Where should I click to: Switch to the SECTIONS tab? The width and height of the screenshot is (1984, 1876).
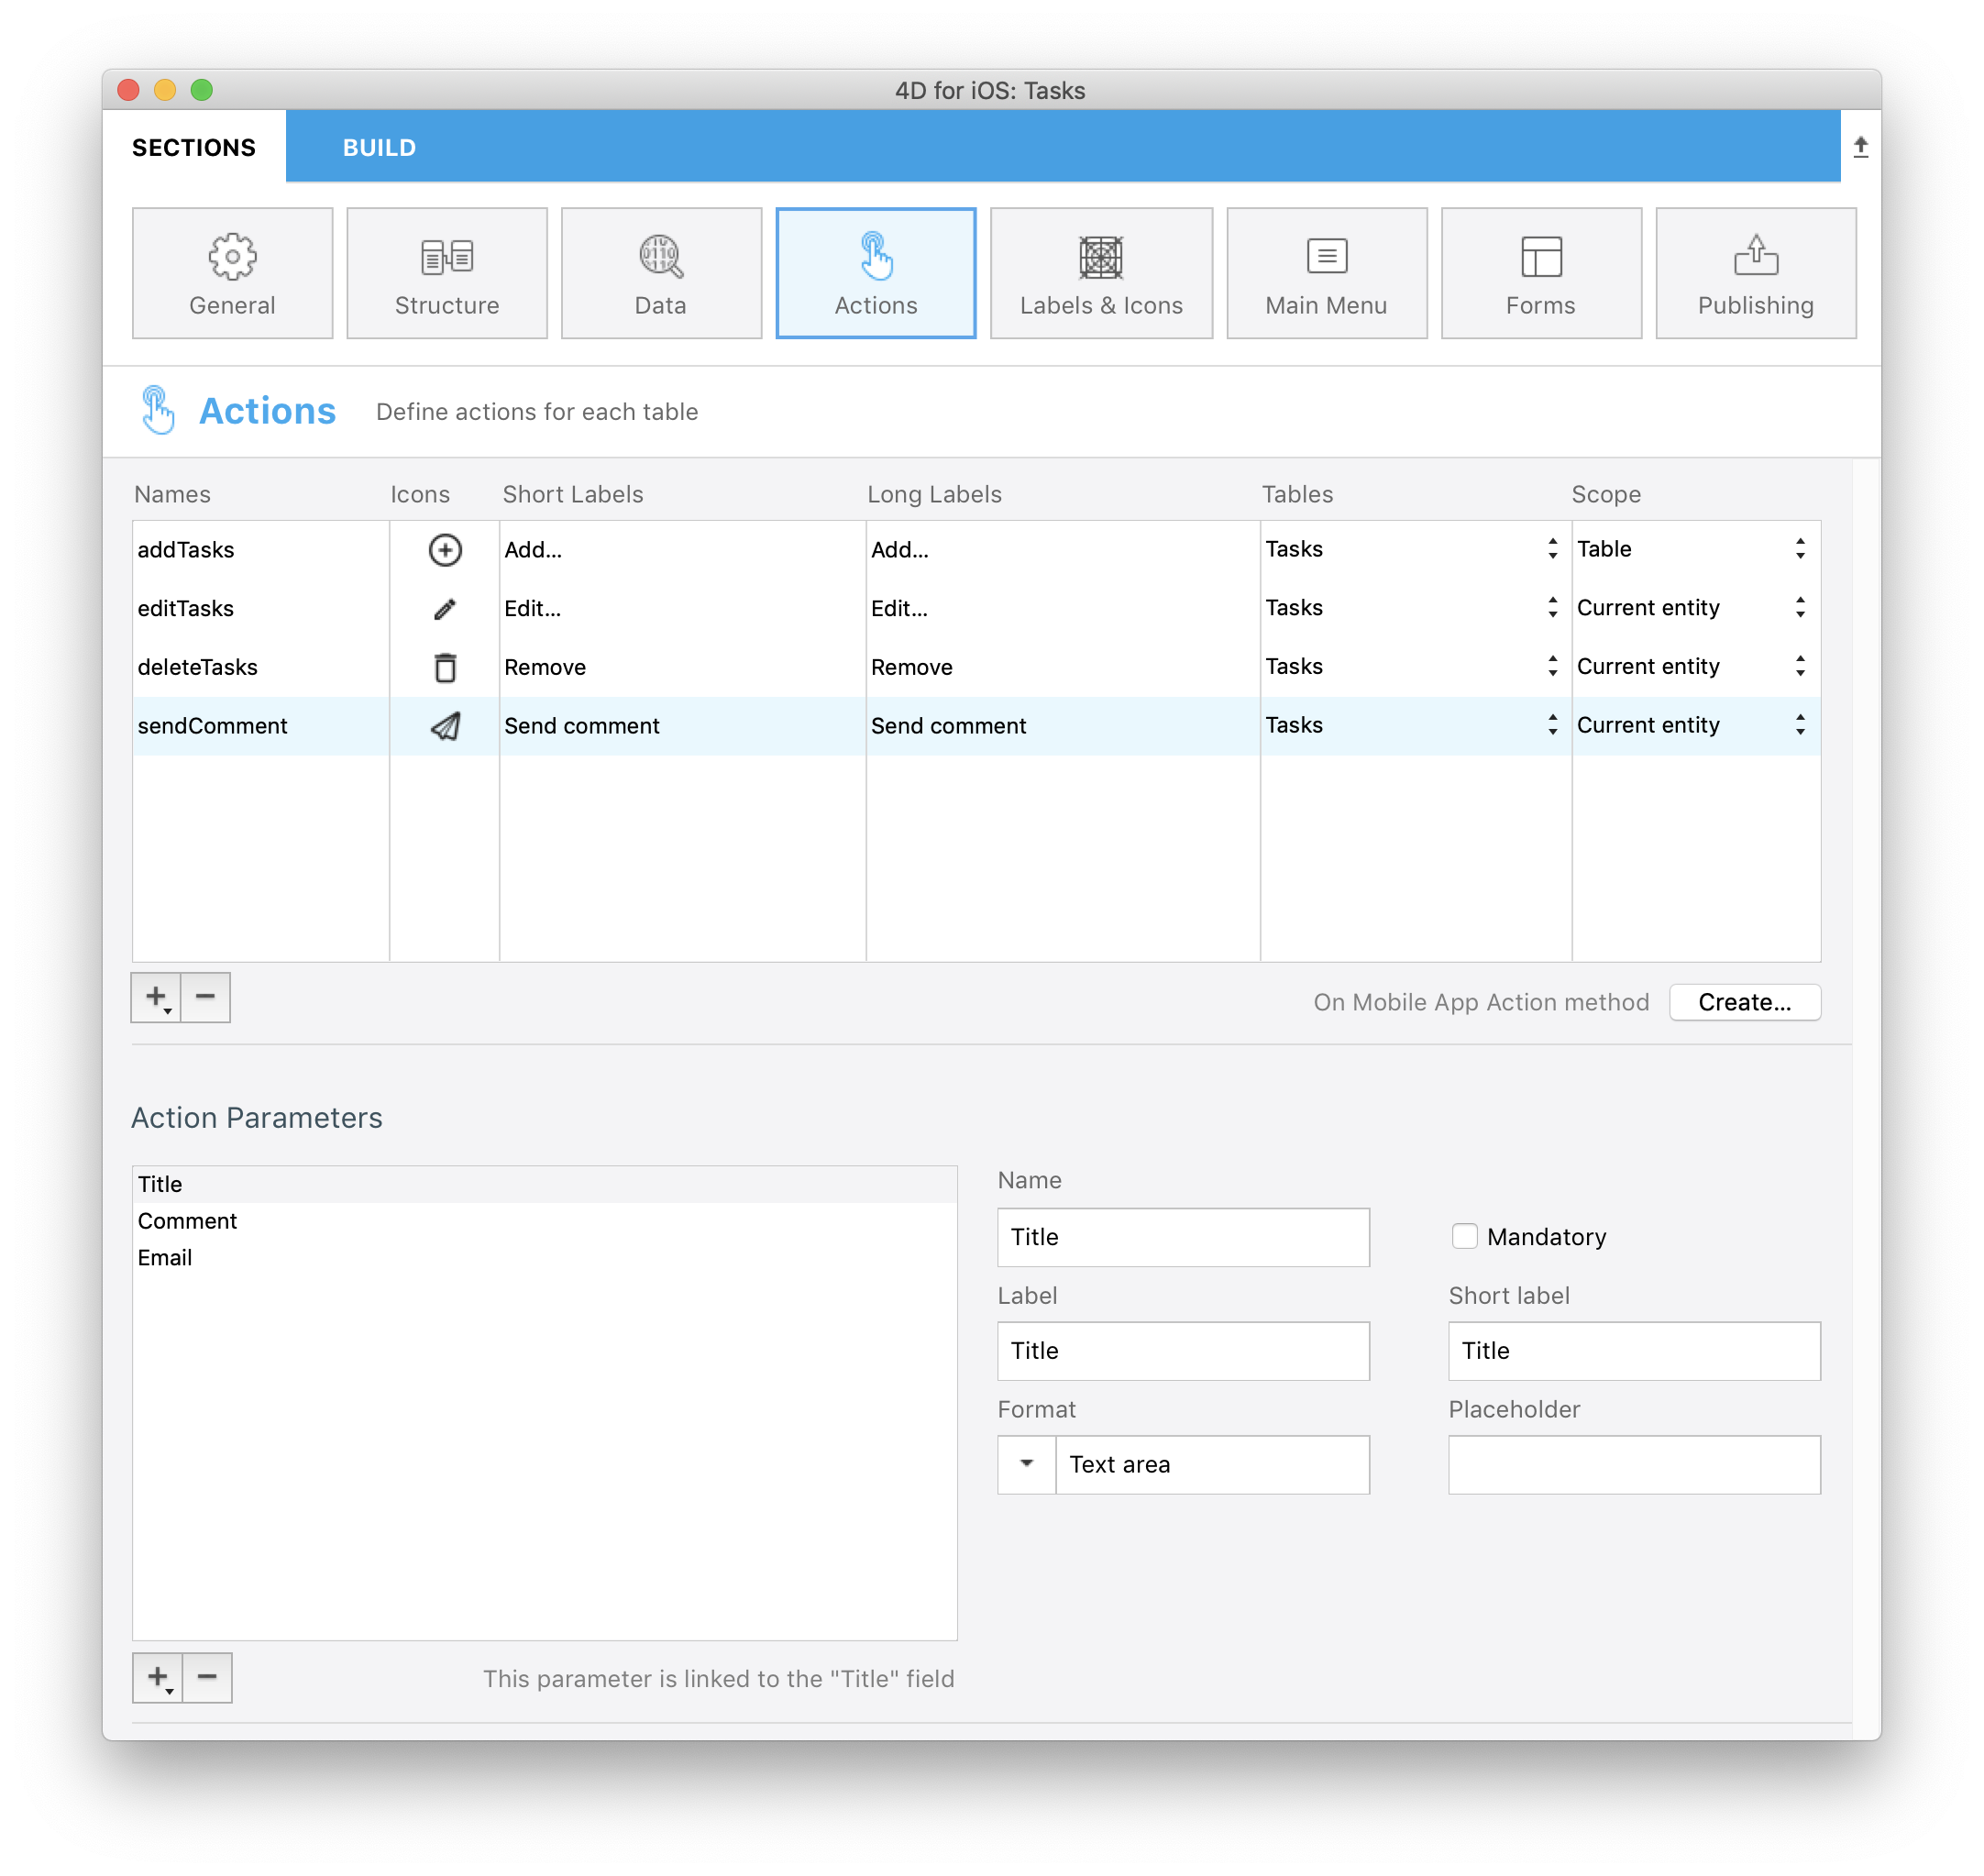(x=194, y=147)
